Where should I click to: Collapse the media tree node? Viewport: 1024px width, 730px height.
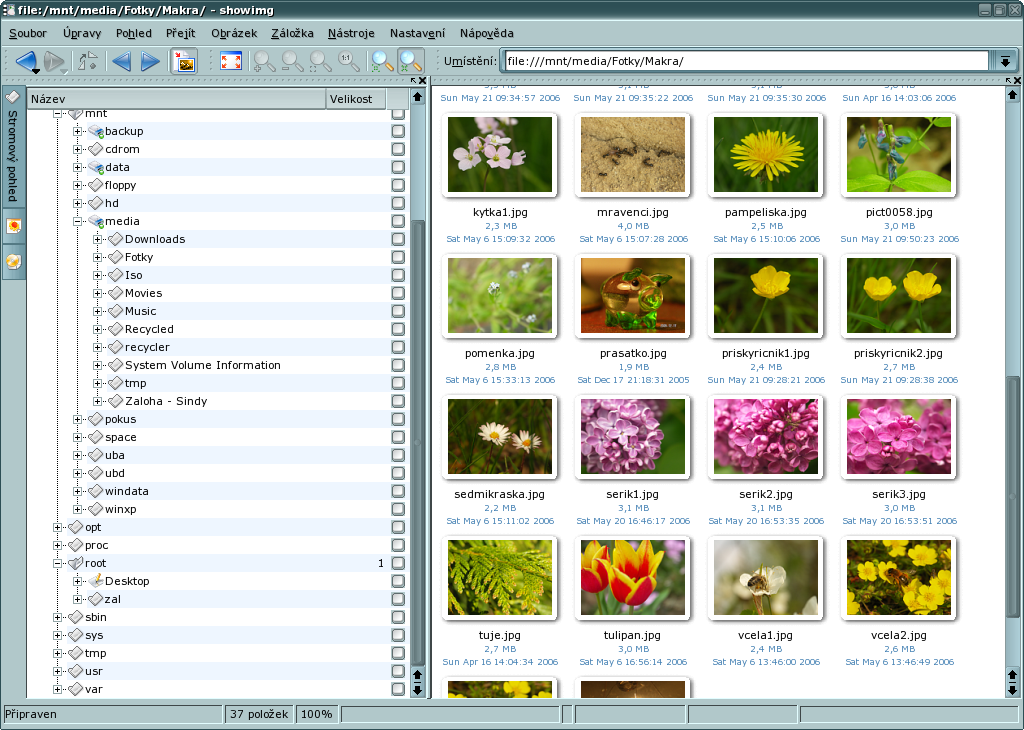77,221
